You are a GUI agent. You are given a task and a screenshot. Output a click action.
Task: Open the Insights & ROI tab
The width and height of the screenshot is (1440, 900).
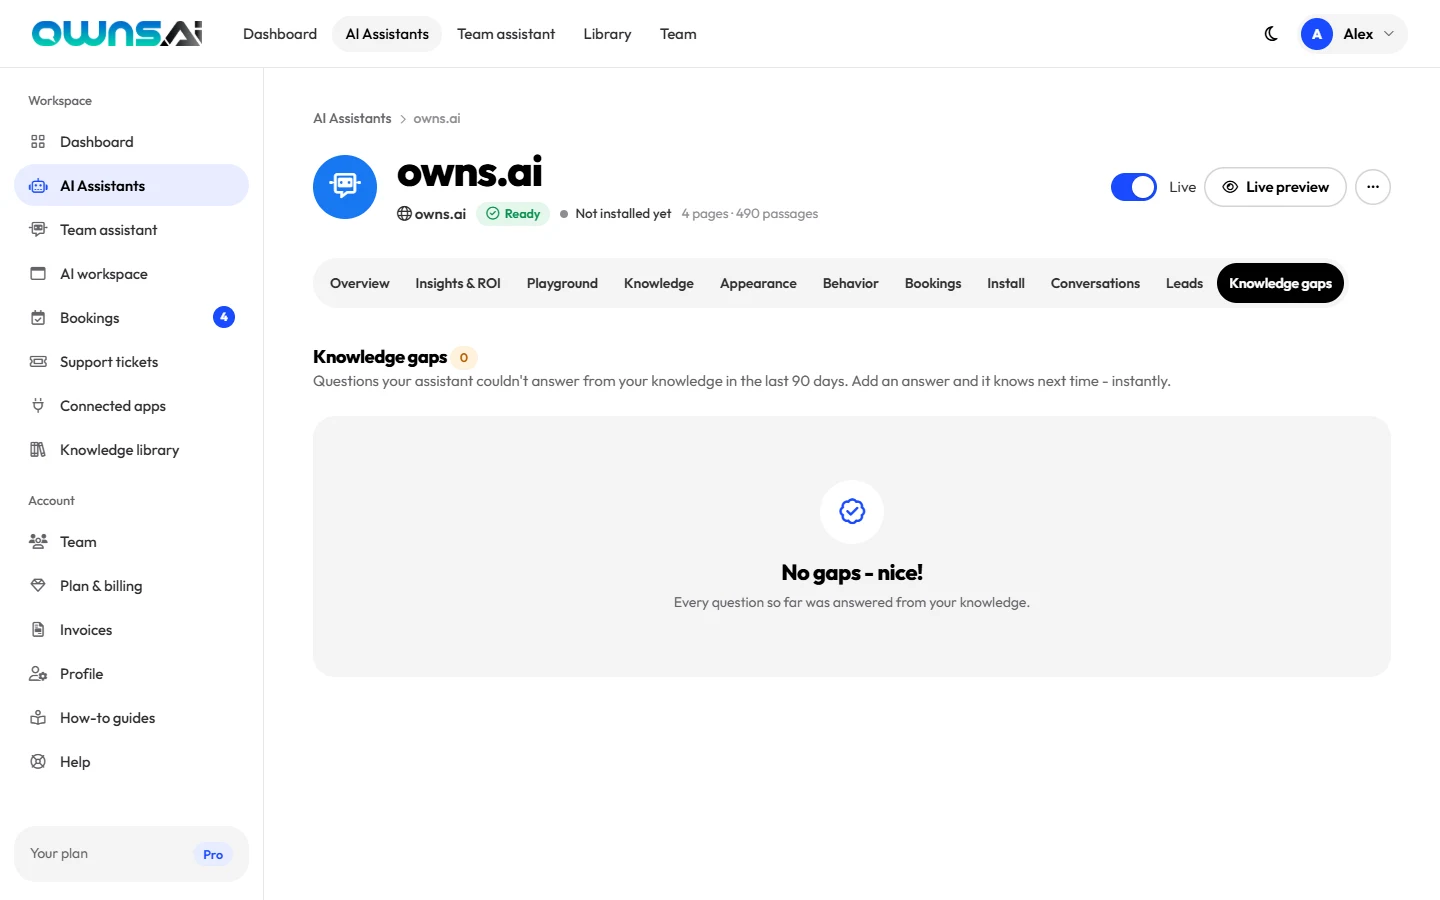click(x=458, y=284)
